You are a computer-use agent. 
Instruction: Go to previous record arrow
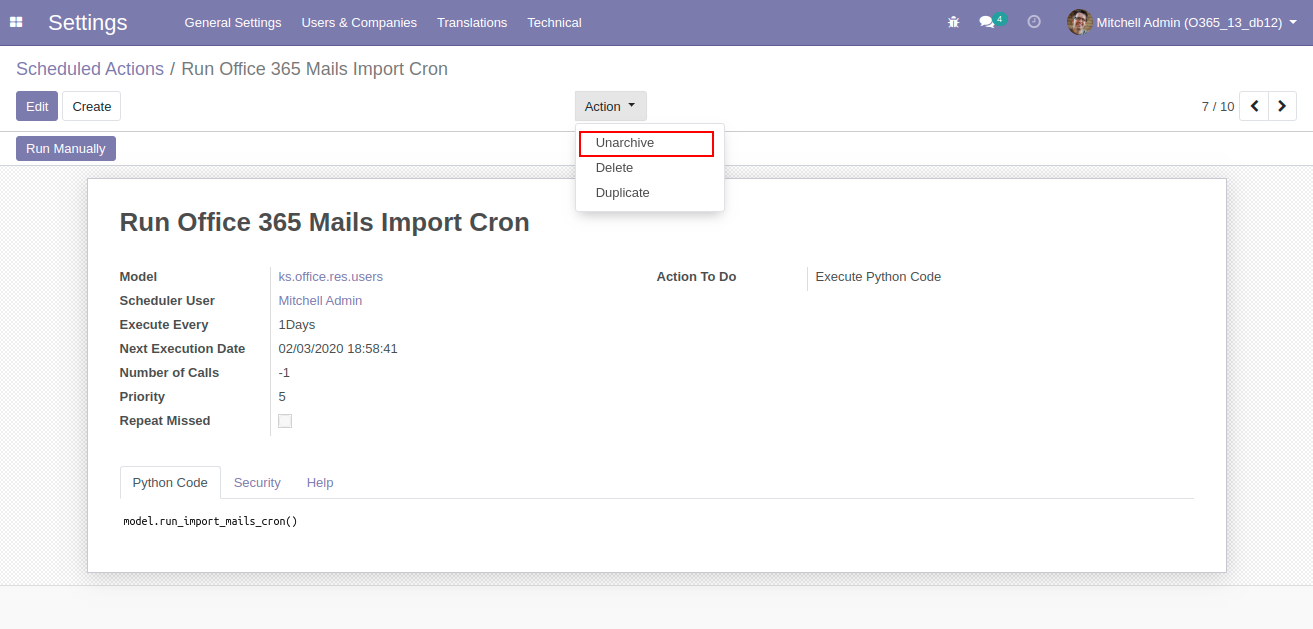click(1254, 106)
